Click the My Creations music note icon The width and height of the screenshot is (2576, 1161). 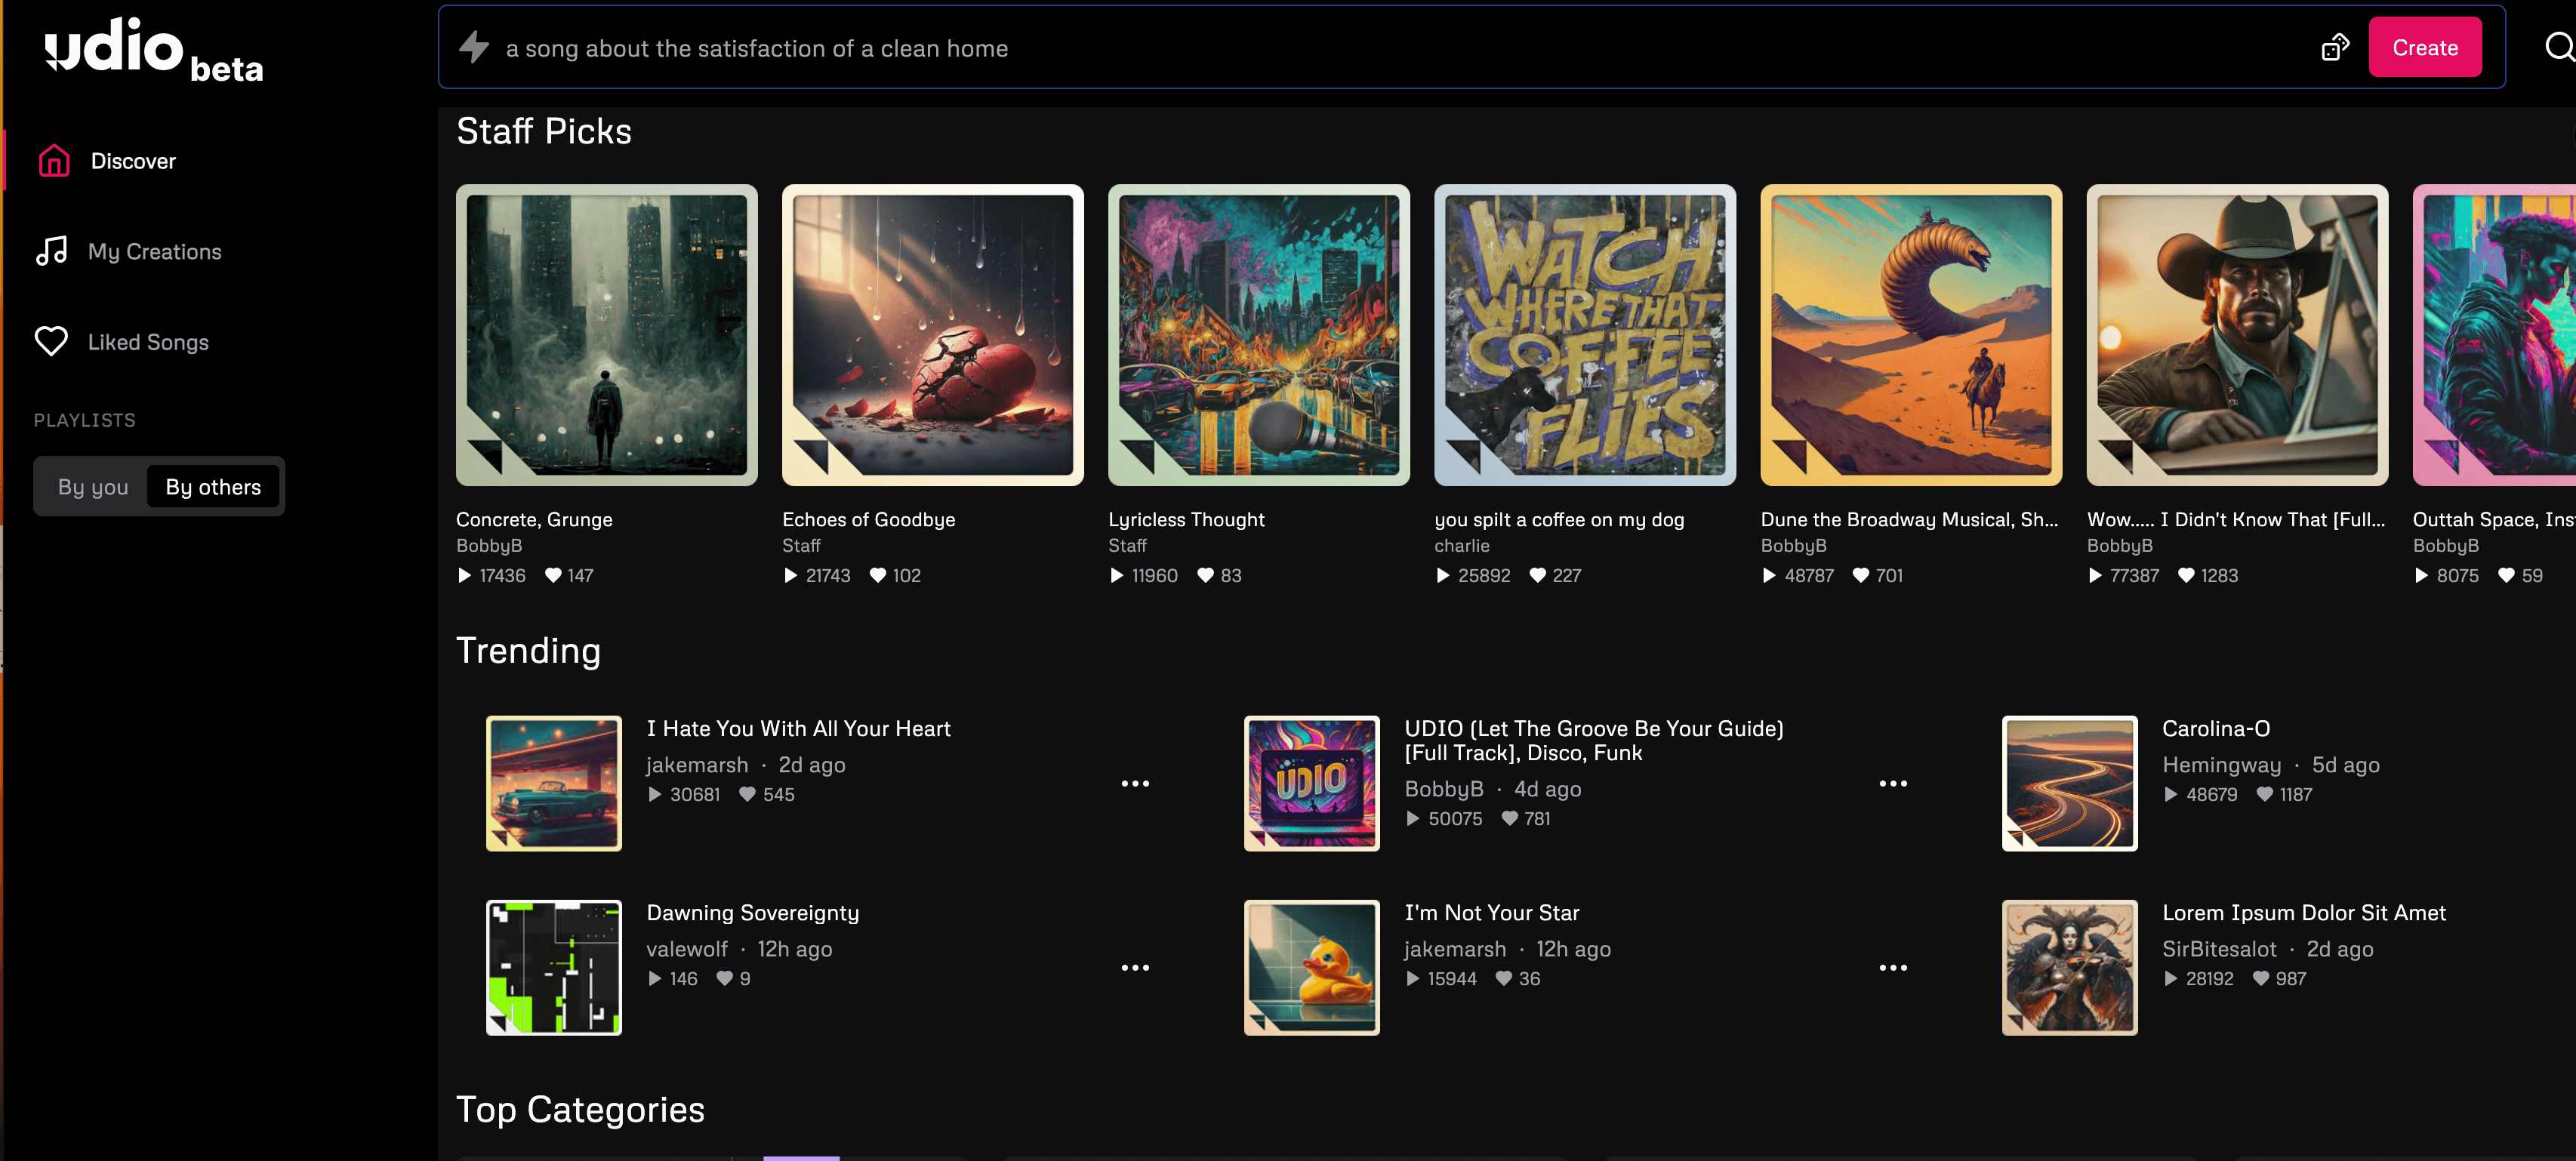pyautogui.click(x=52, y=251)
